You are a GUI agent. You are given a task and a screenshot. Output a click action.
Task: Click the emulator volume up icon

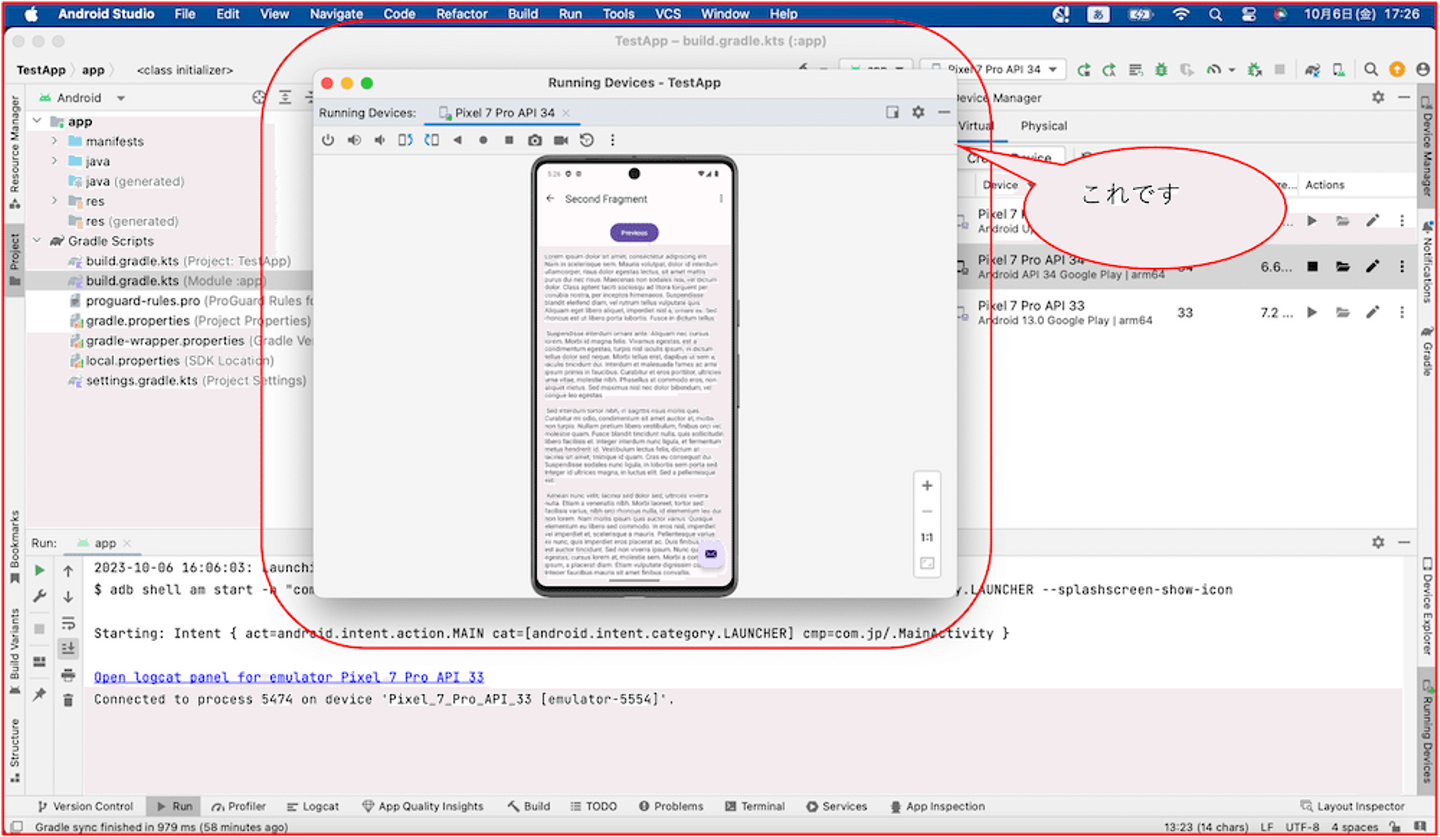pos(354,141)
